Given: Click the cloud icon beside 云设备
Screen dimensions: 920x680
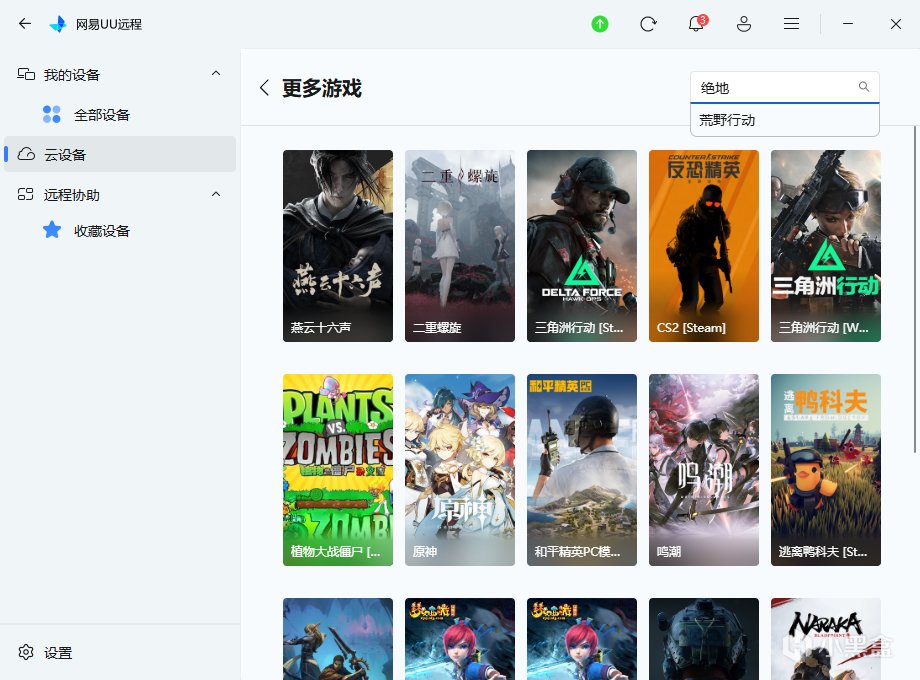Looking at the screenshot, I should (26, 154).
